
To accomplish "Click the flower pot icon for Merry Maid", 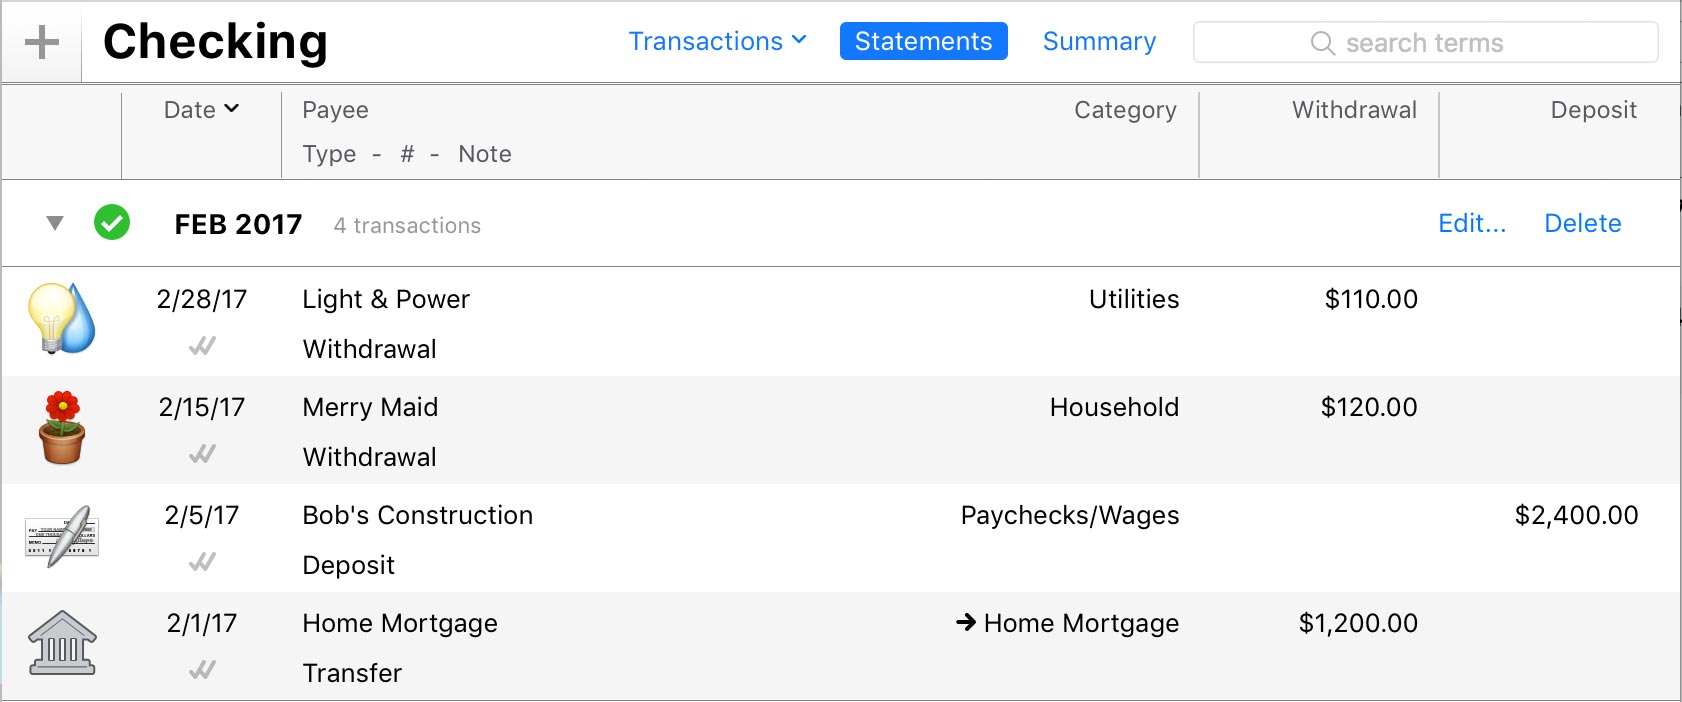I will pos(62,427).
